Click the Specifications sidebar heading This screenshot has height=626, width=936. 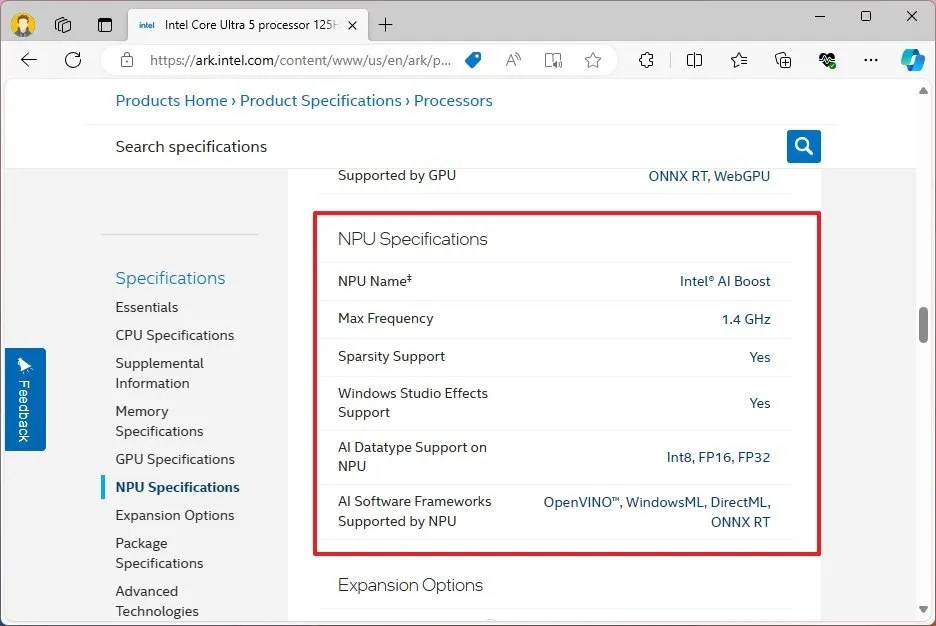(170, 278)
